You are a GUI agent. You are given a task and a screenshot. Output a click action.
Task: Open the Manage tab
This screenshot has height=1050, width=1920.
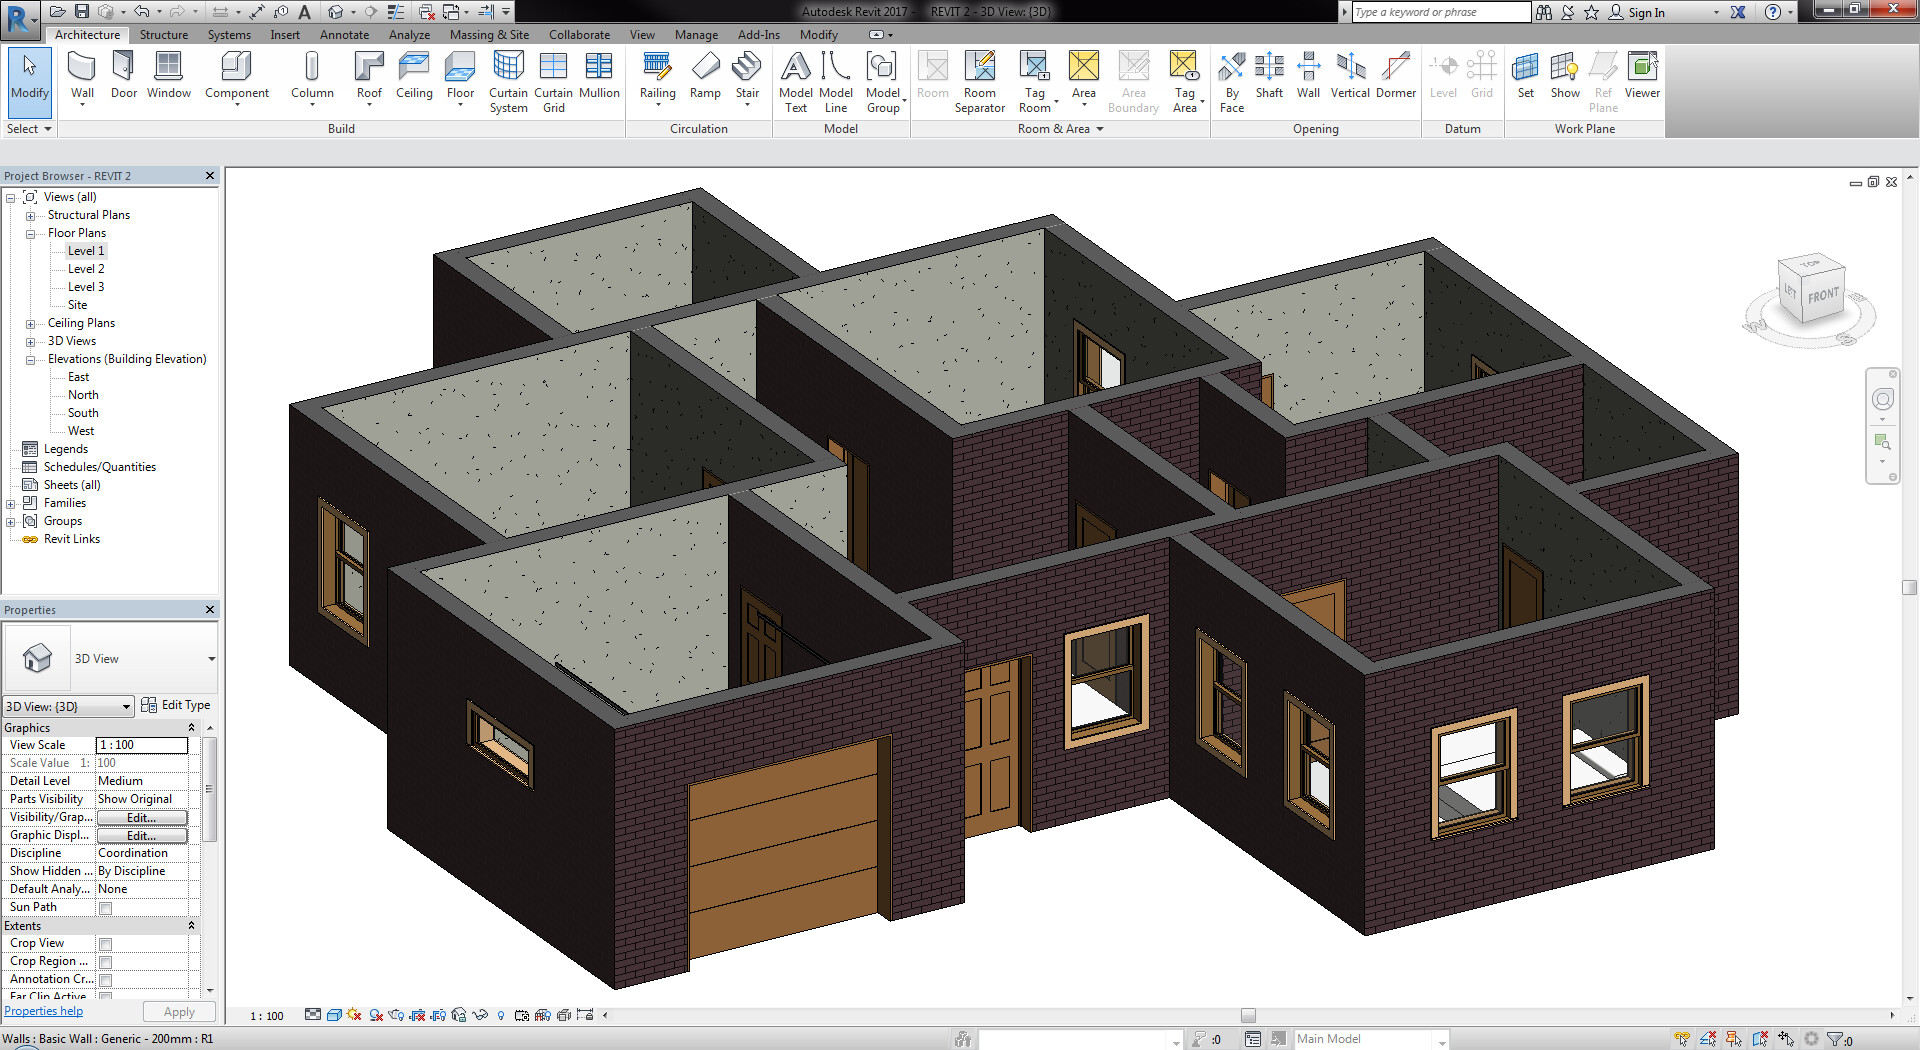[x=696, y=34]
